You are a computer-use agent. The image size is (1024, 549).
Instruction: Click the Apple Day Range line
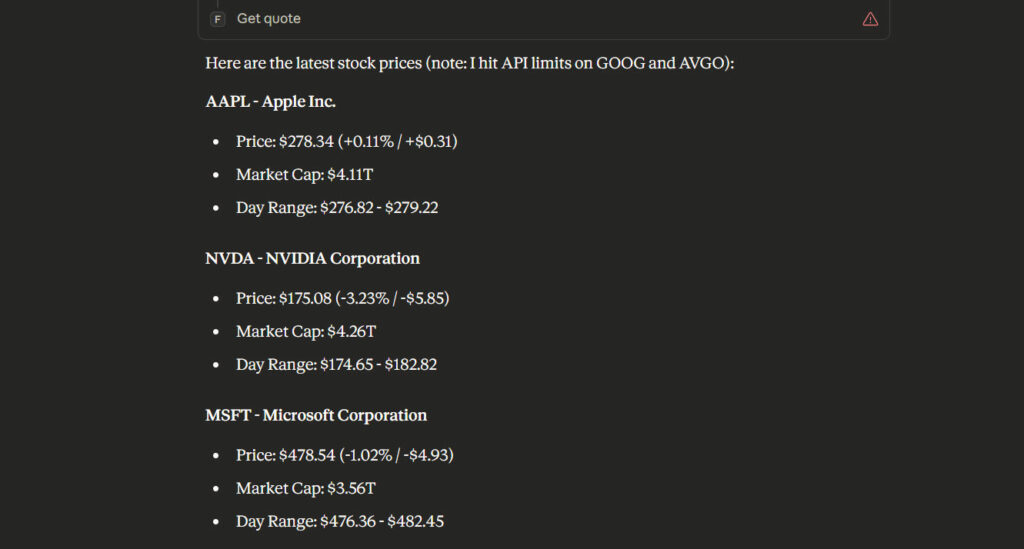pos(337,208)
